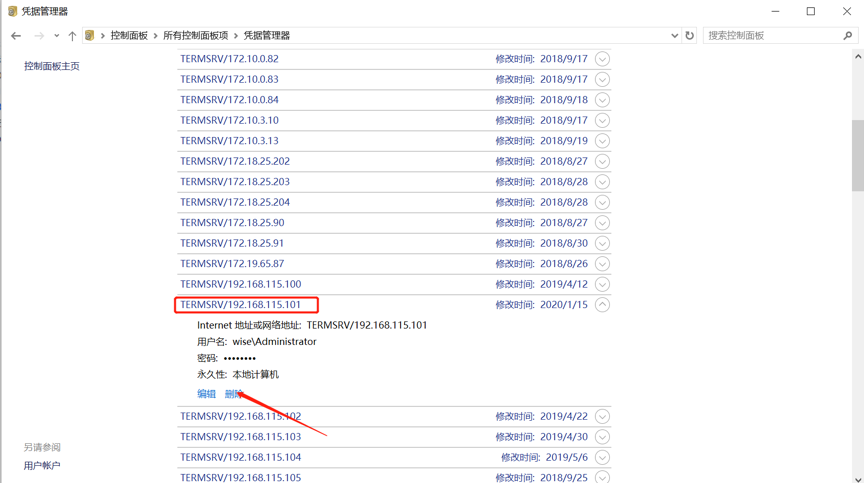
Task: Click the Forward navigation arrow
Action: [39, 36]
